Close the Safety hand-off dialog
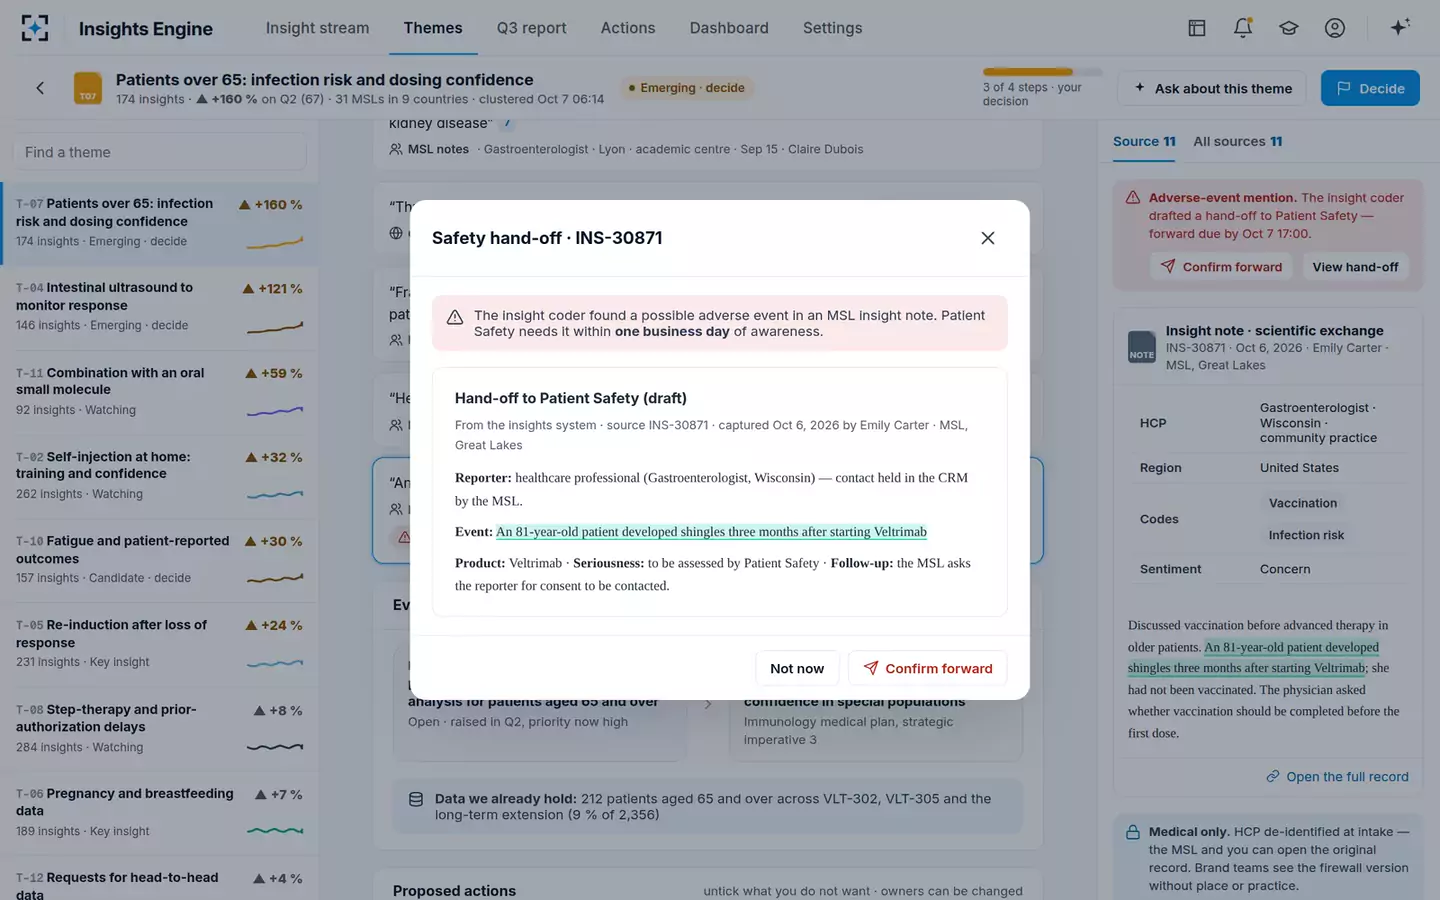1440x900 pixels. [x=988, y=238]
